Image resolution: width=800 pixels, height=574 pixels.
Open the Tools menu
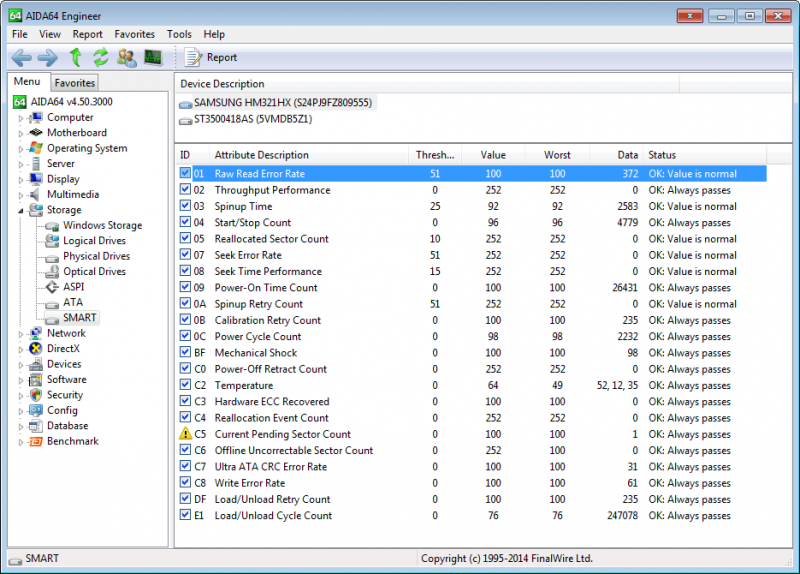[x=179, y=34]
